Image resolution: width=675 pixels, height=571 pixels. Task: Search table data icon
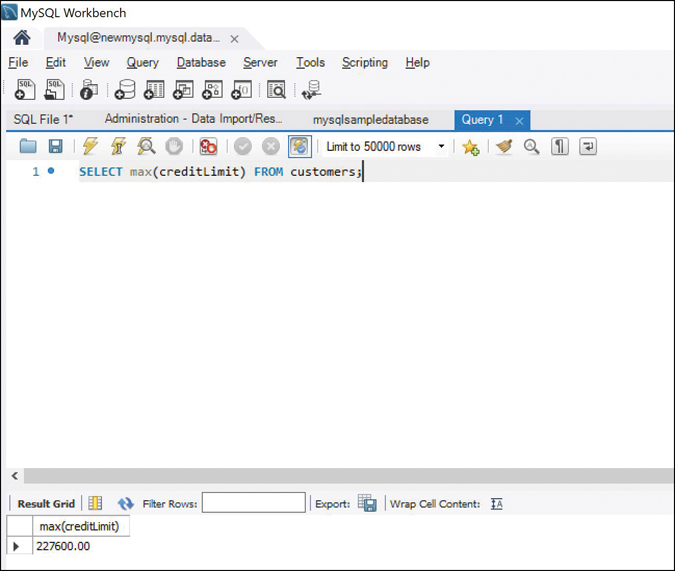[276, 90]
